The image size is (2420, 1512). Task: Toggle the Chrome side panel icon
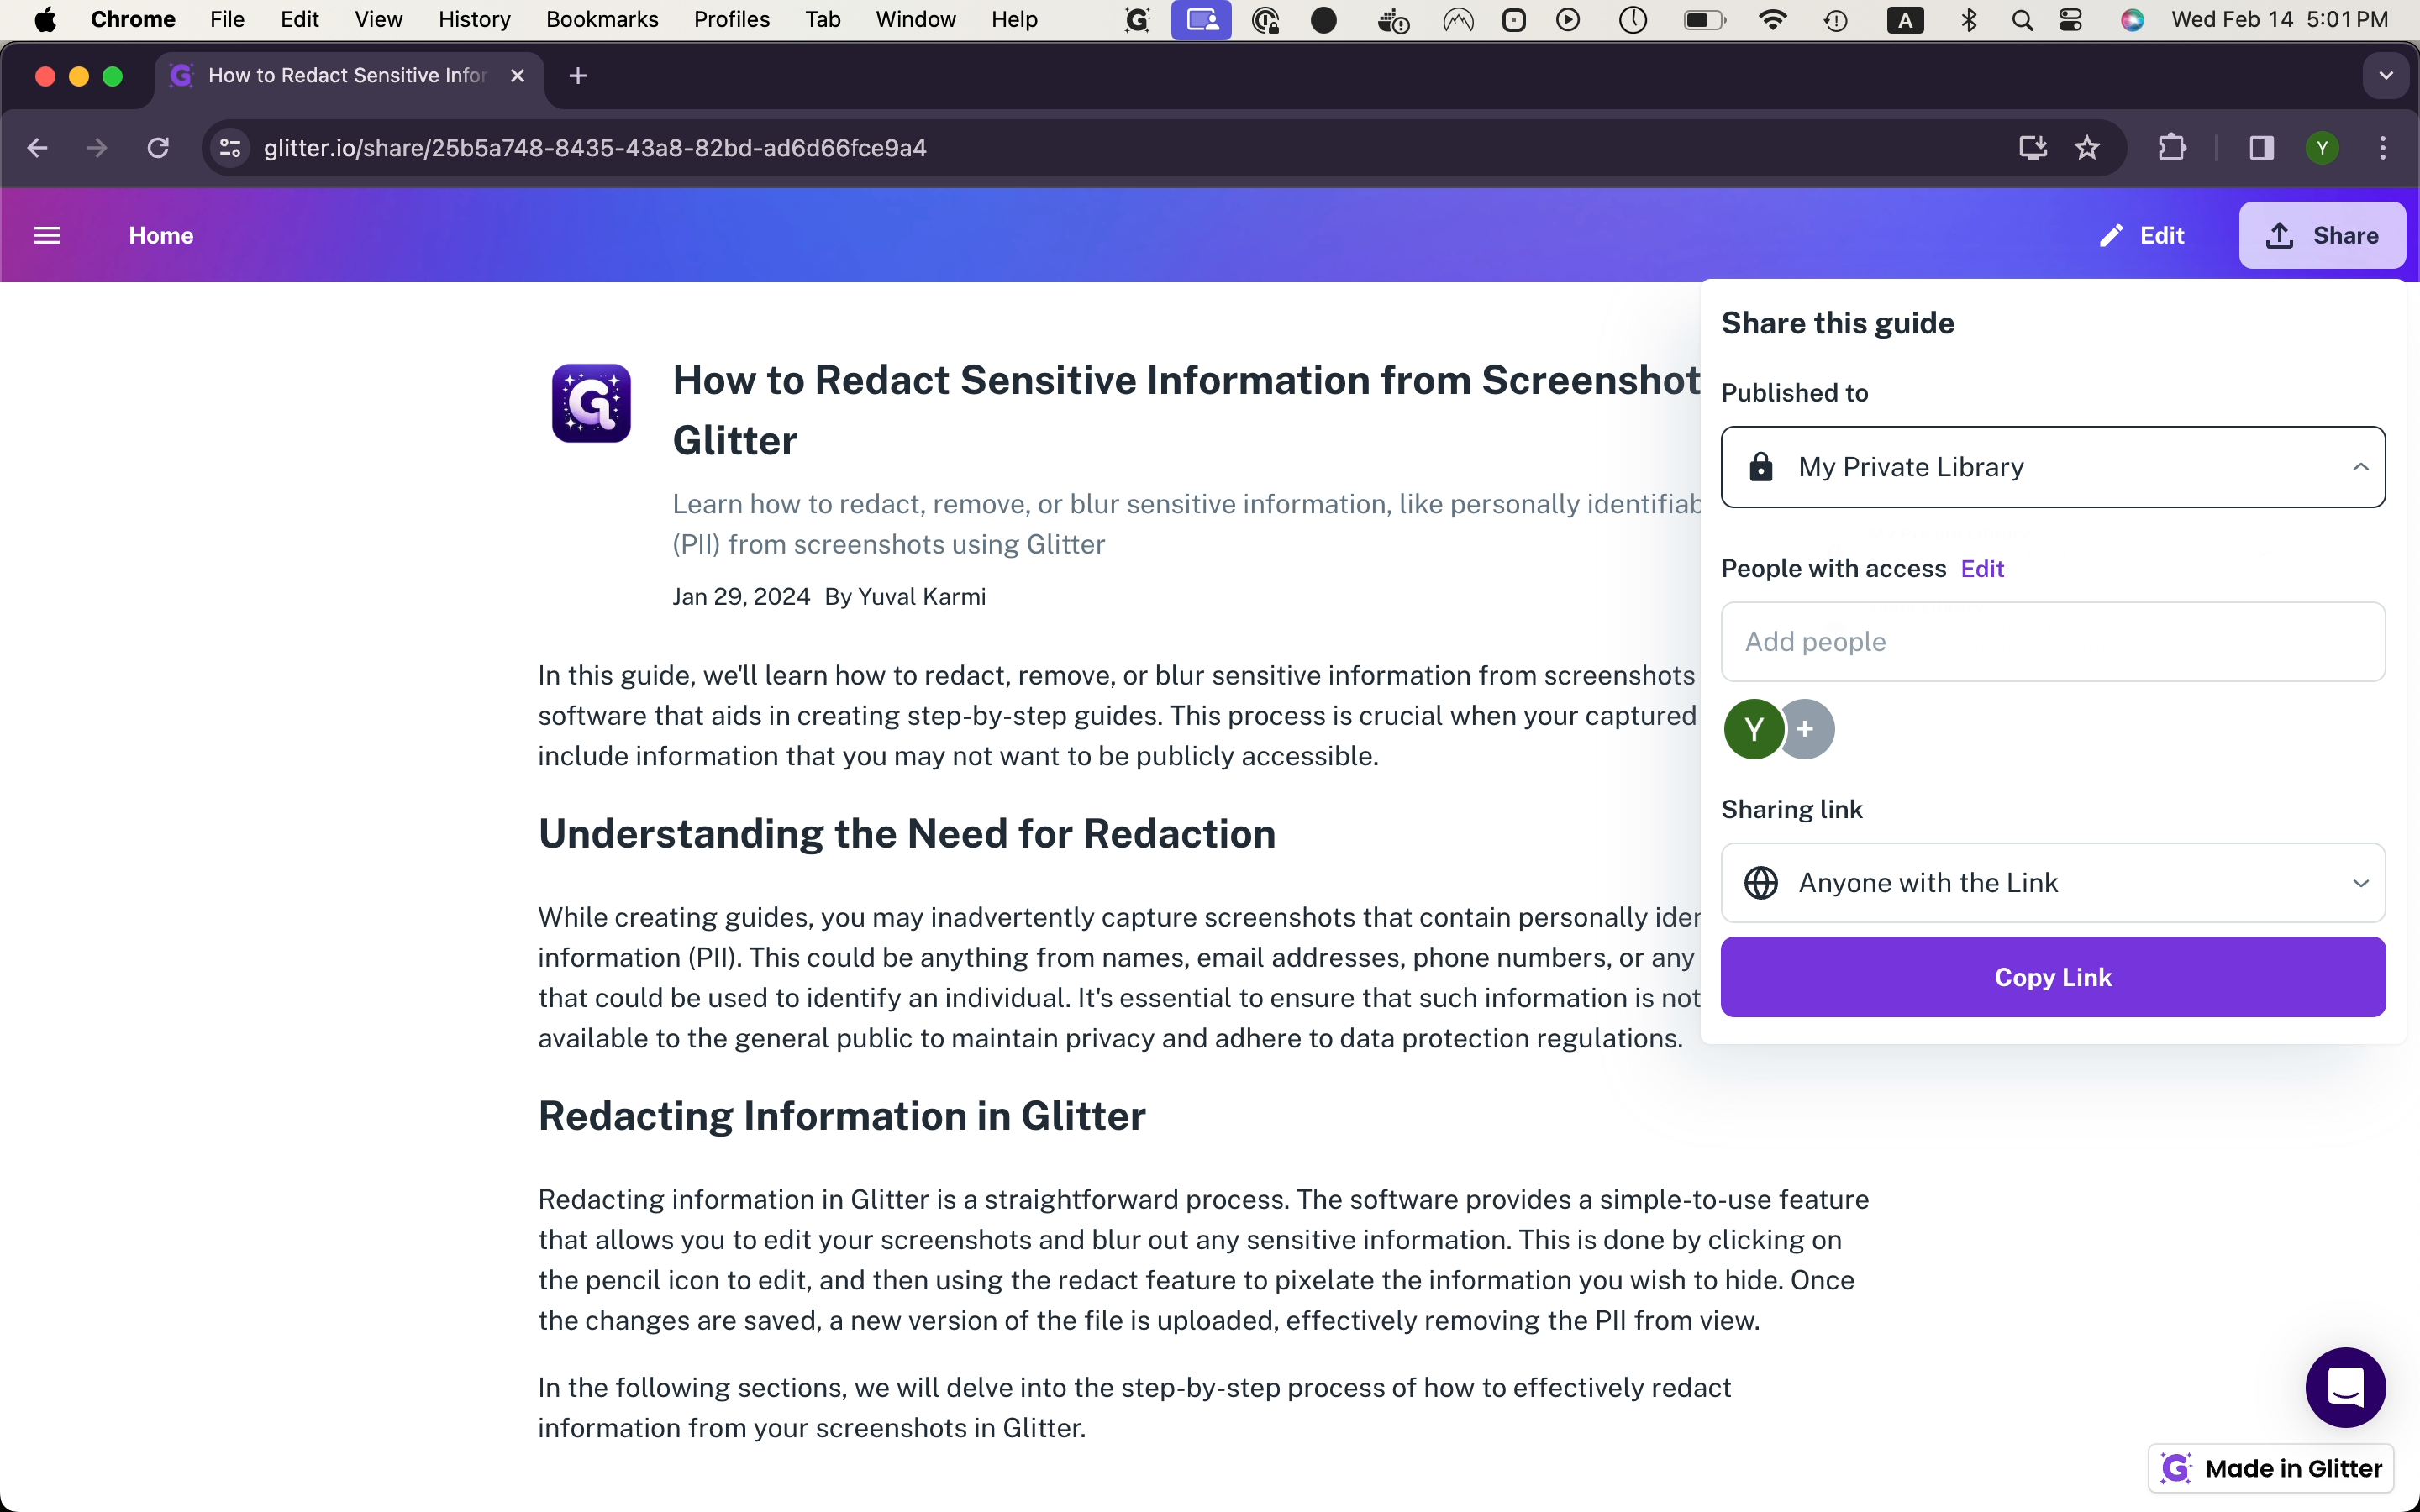(2262, 148)
